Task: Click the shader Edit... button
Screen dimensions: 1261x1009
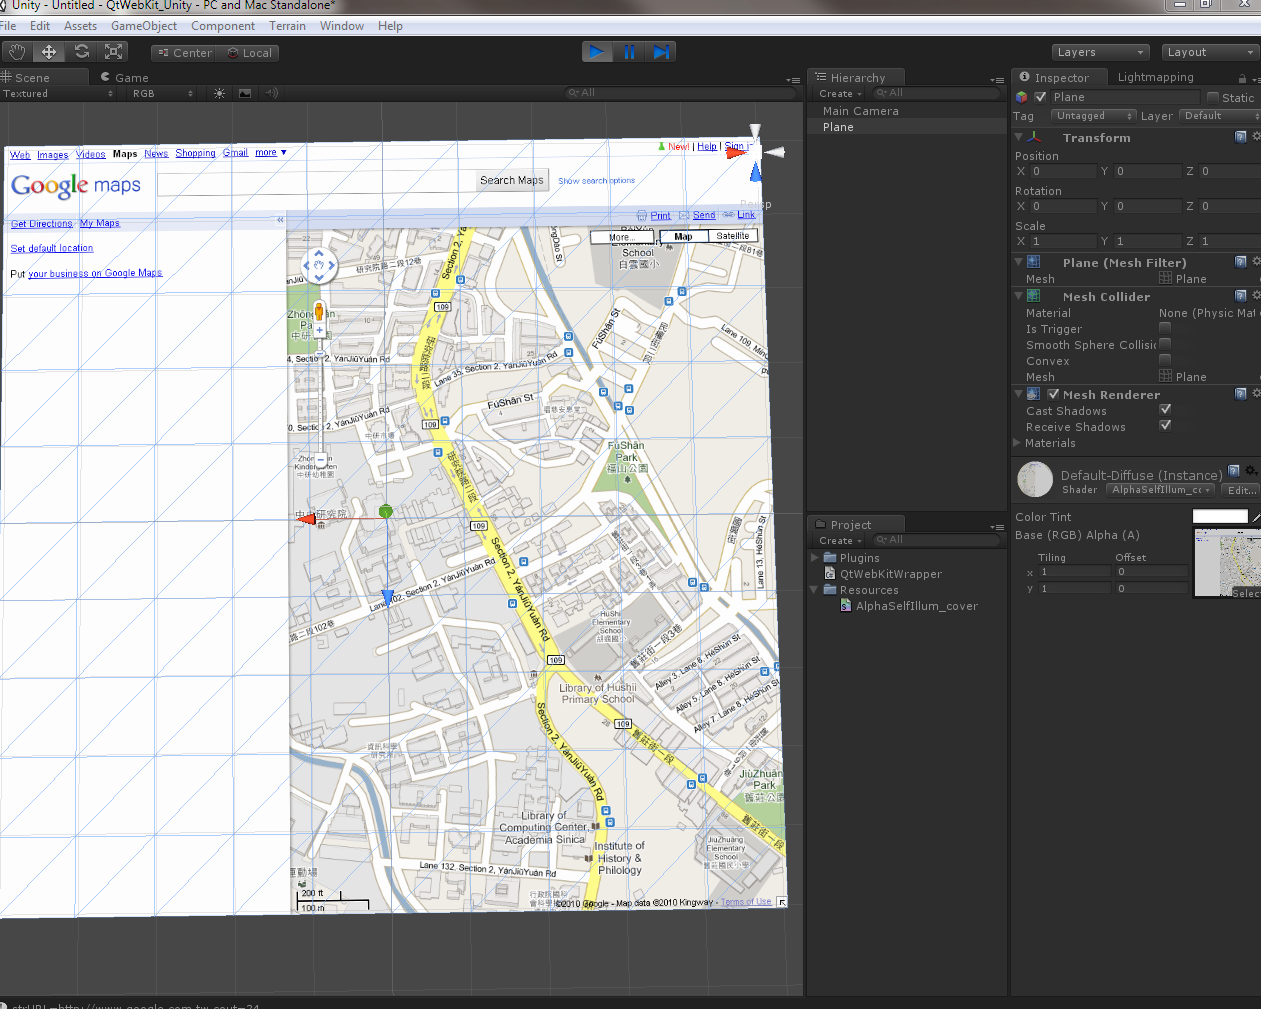Action: pyautogui.click(x=1242, y=490)
